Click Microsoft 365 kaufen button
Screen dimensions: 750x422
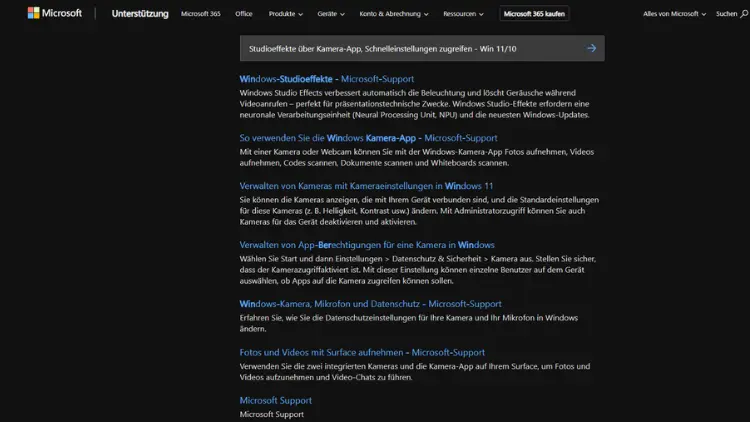534,14
